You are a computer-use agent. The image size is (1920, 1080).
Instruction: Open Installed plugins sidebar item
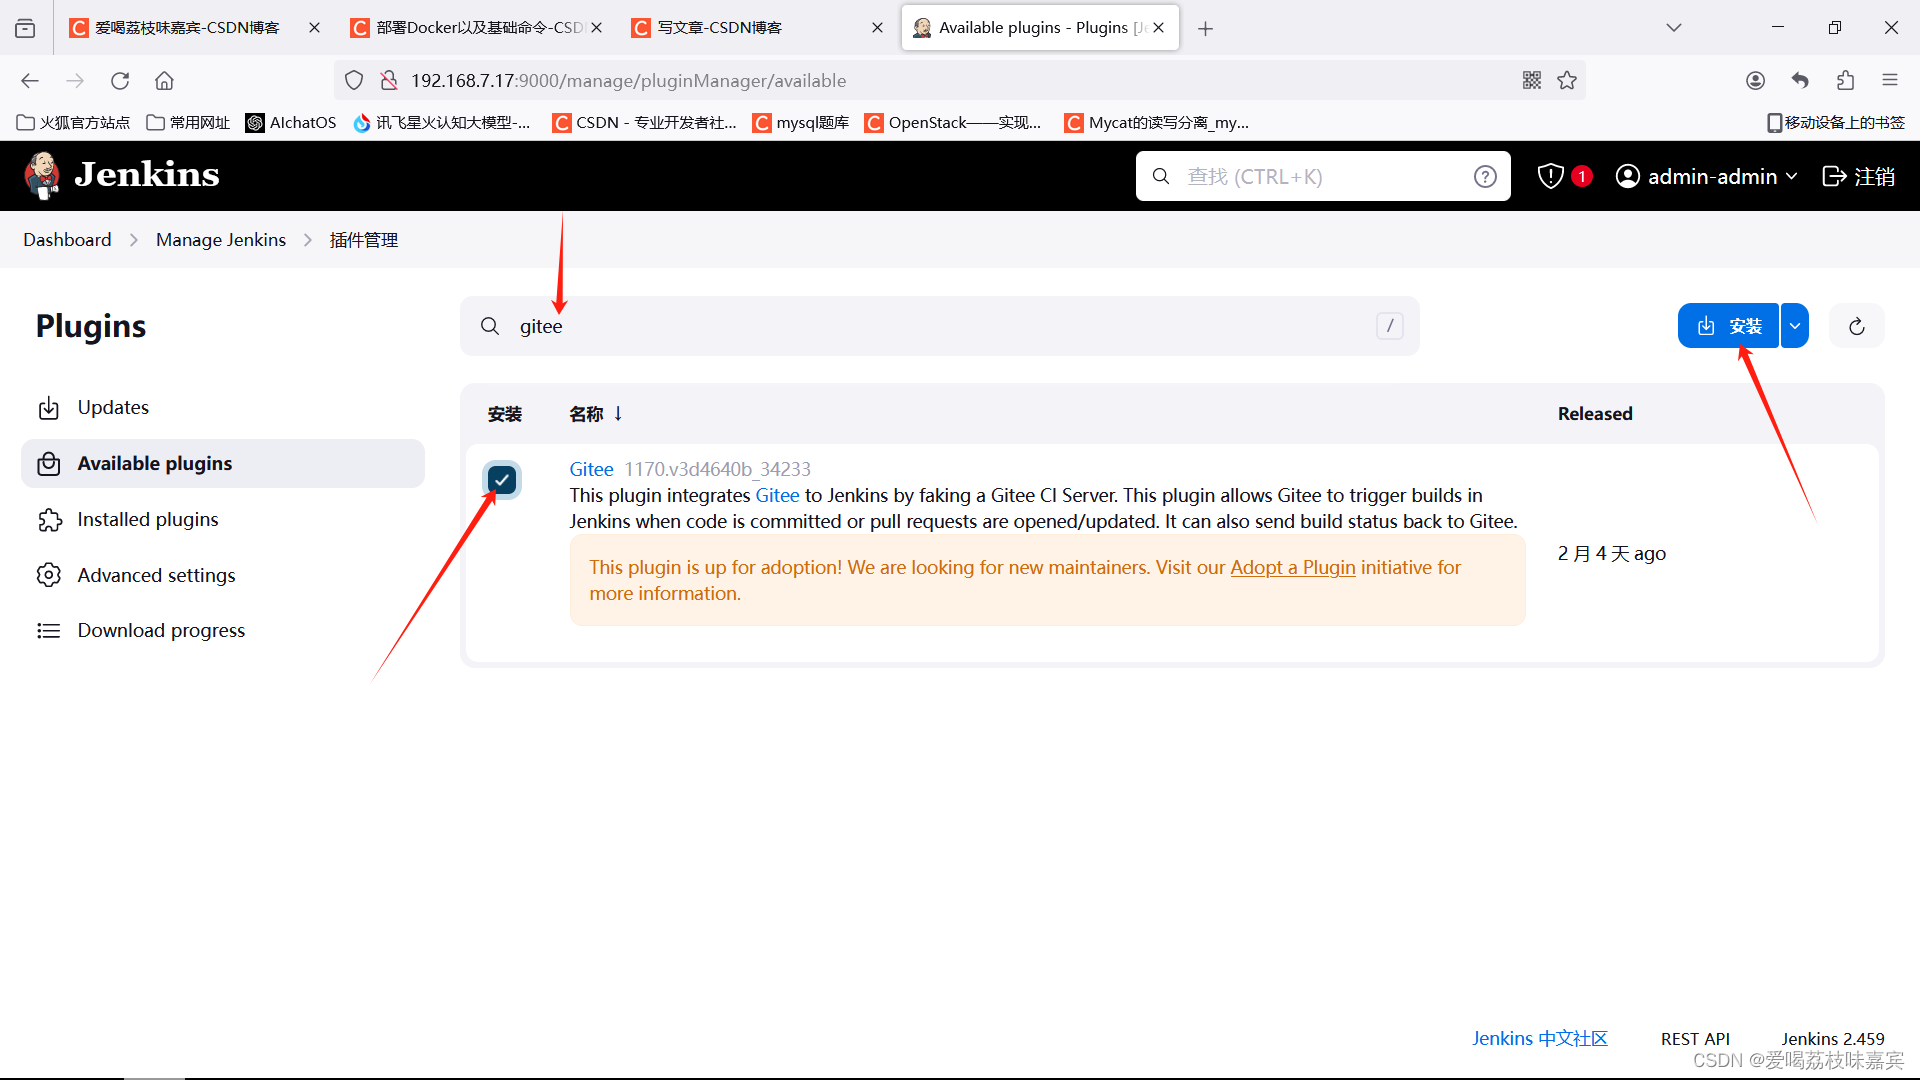(223, 520)
